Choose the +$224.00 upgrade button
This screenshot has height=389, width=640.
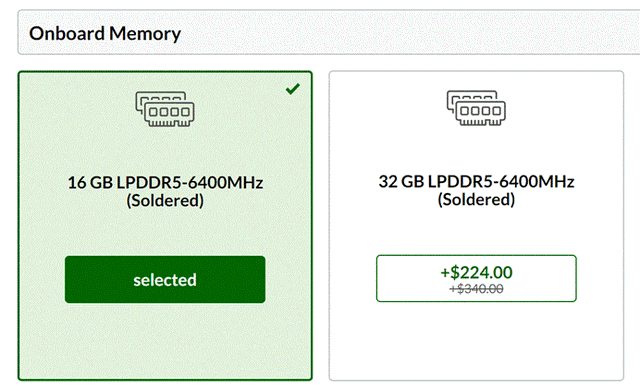point(476,278)
